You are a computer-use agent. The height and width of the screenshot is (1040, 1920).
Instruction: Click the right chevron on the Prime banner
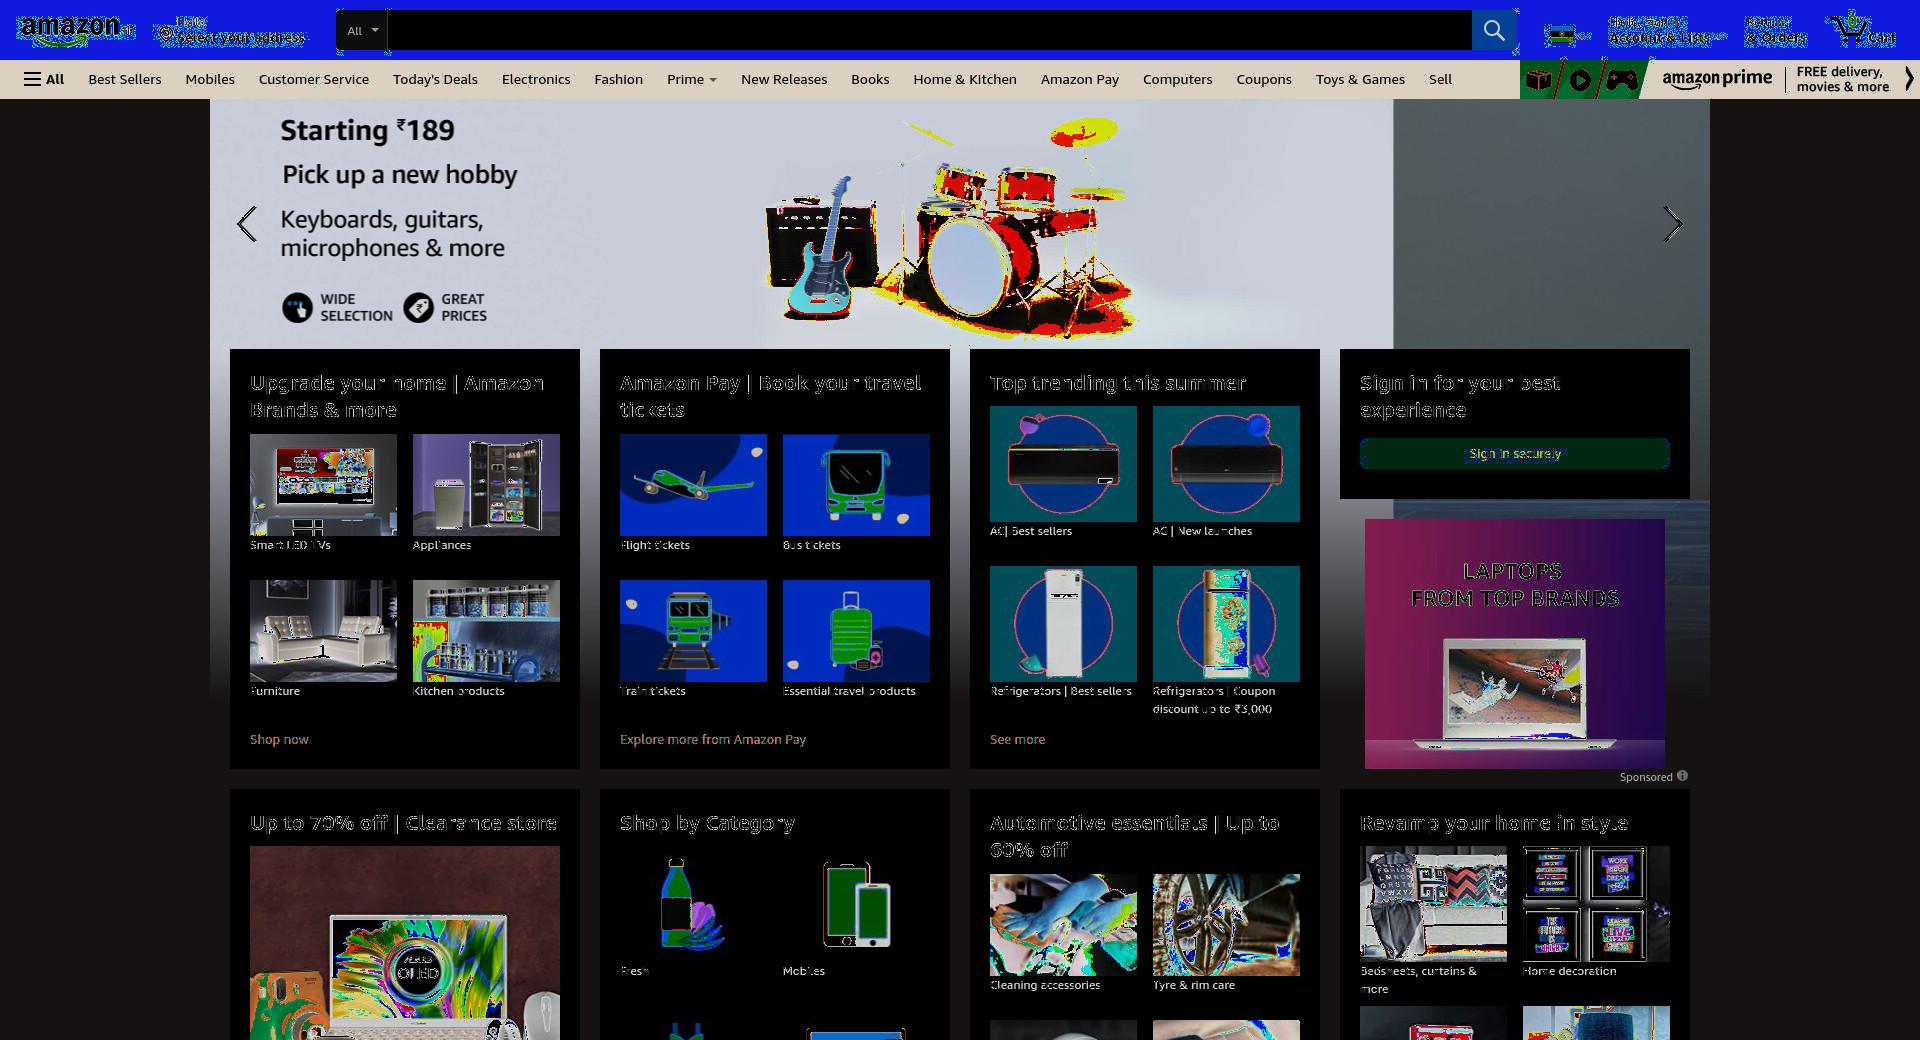1908,79
